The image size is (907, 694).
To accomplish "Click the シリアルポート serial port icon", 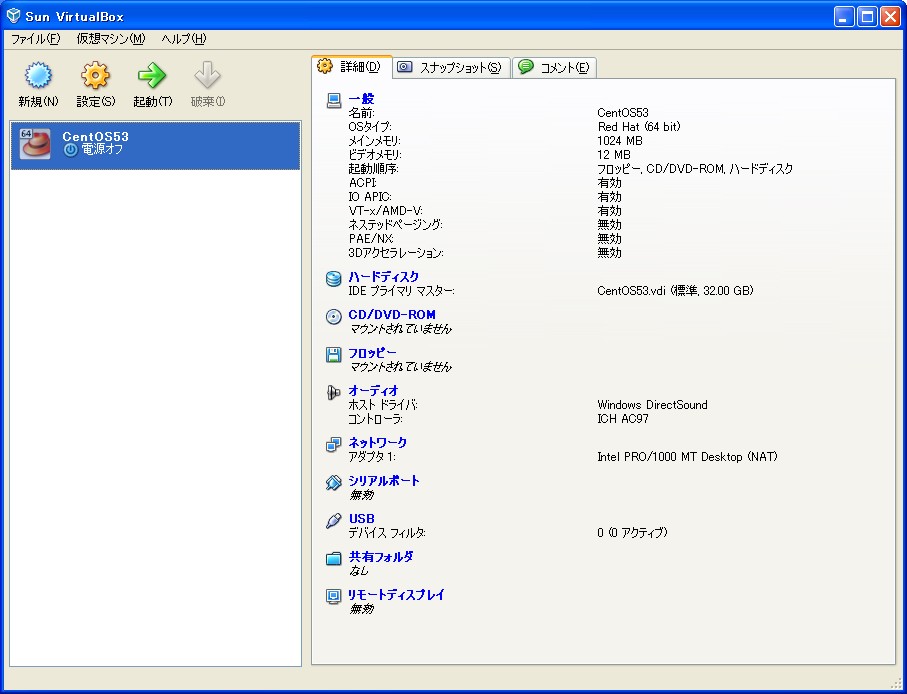I will tap(334, 483).
